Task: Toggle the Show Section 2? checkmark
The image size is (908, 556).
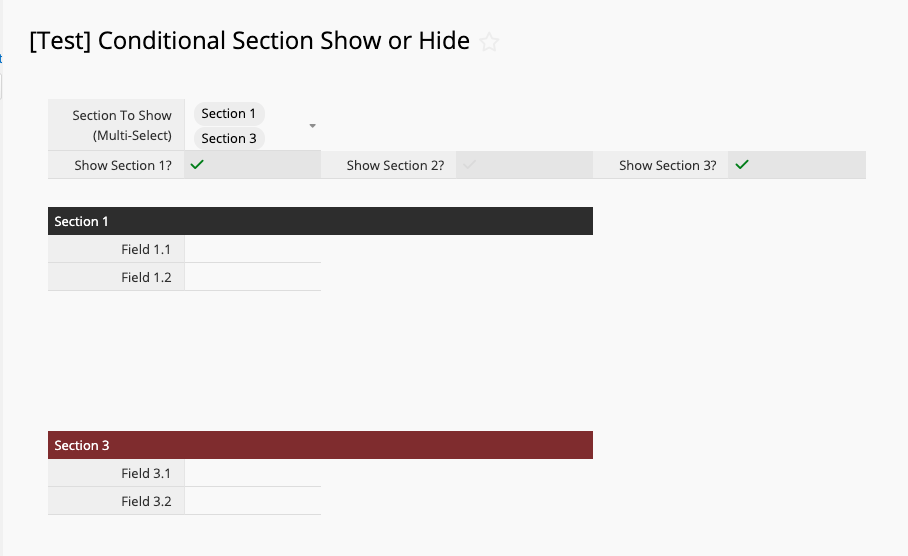Action: [x=470, y=164]
